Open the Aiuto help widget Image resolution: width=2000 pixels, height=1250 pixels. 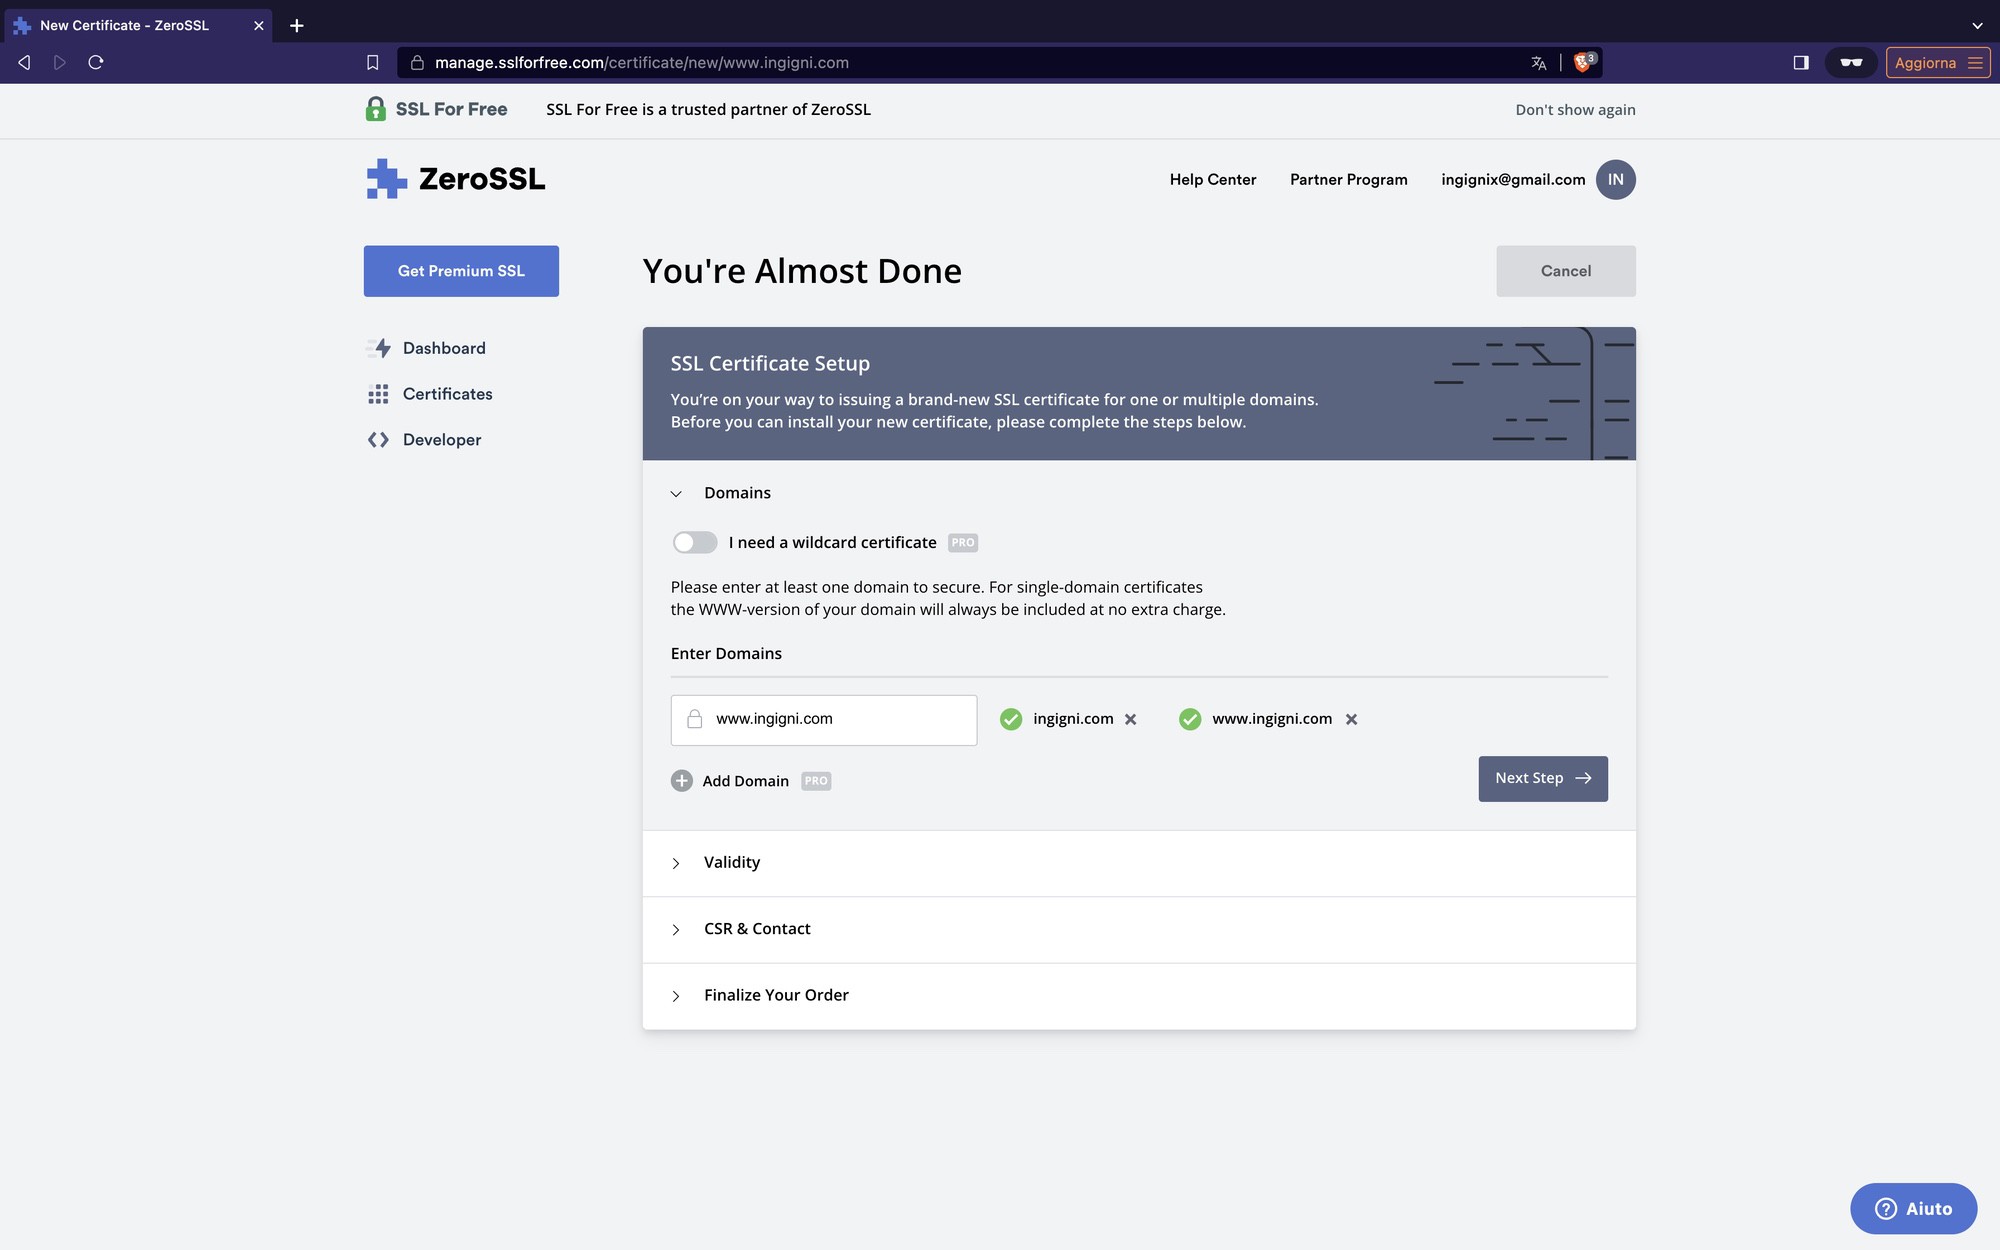point(1914,1209)
